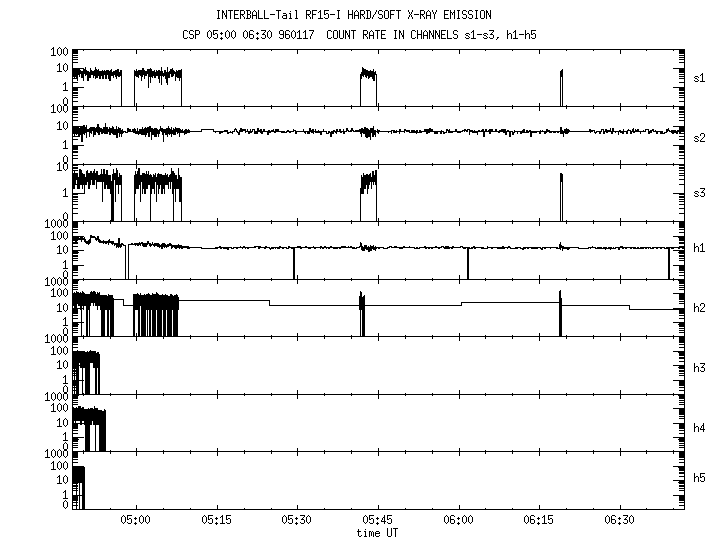Select the h2 channel label
The image size is (720, 550).
coord(701,308)
